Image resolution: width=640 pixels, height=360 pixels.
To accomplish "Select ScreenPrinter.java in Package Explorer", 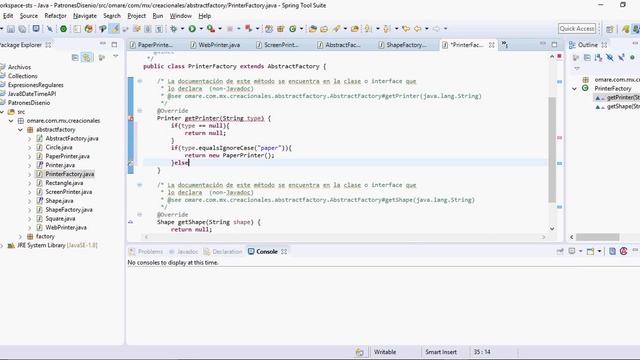I will click(x=69, y=192).
